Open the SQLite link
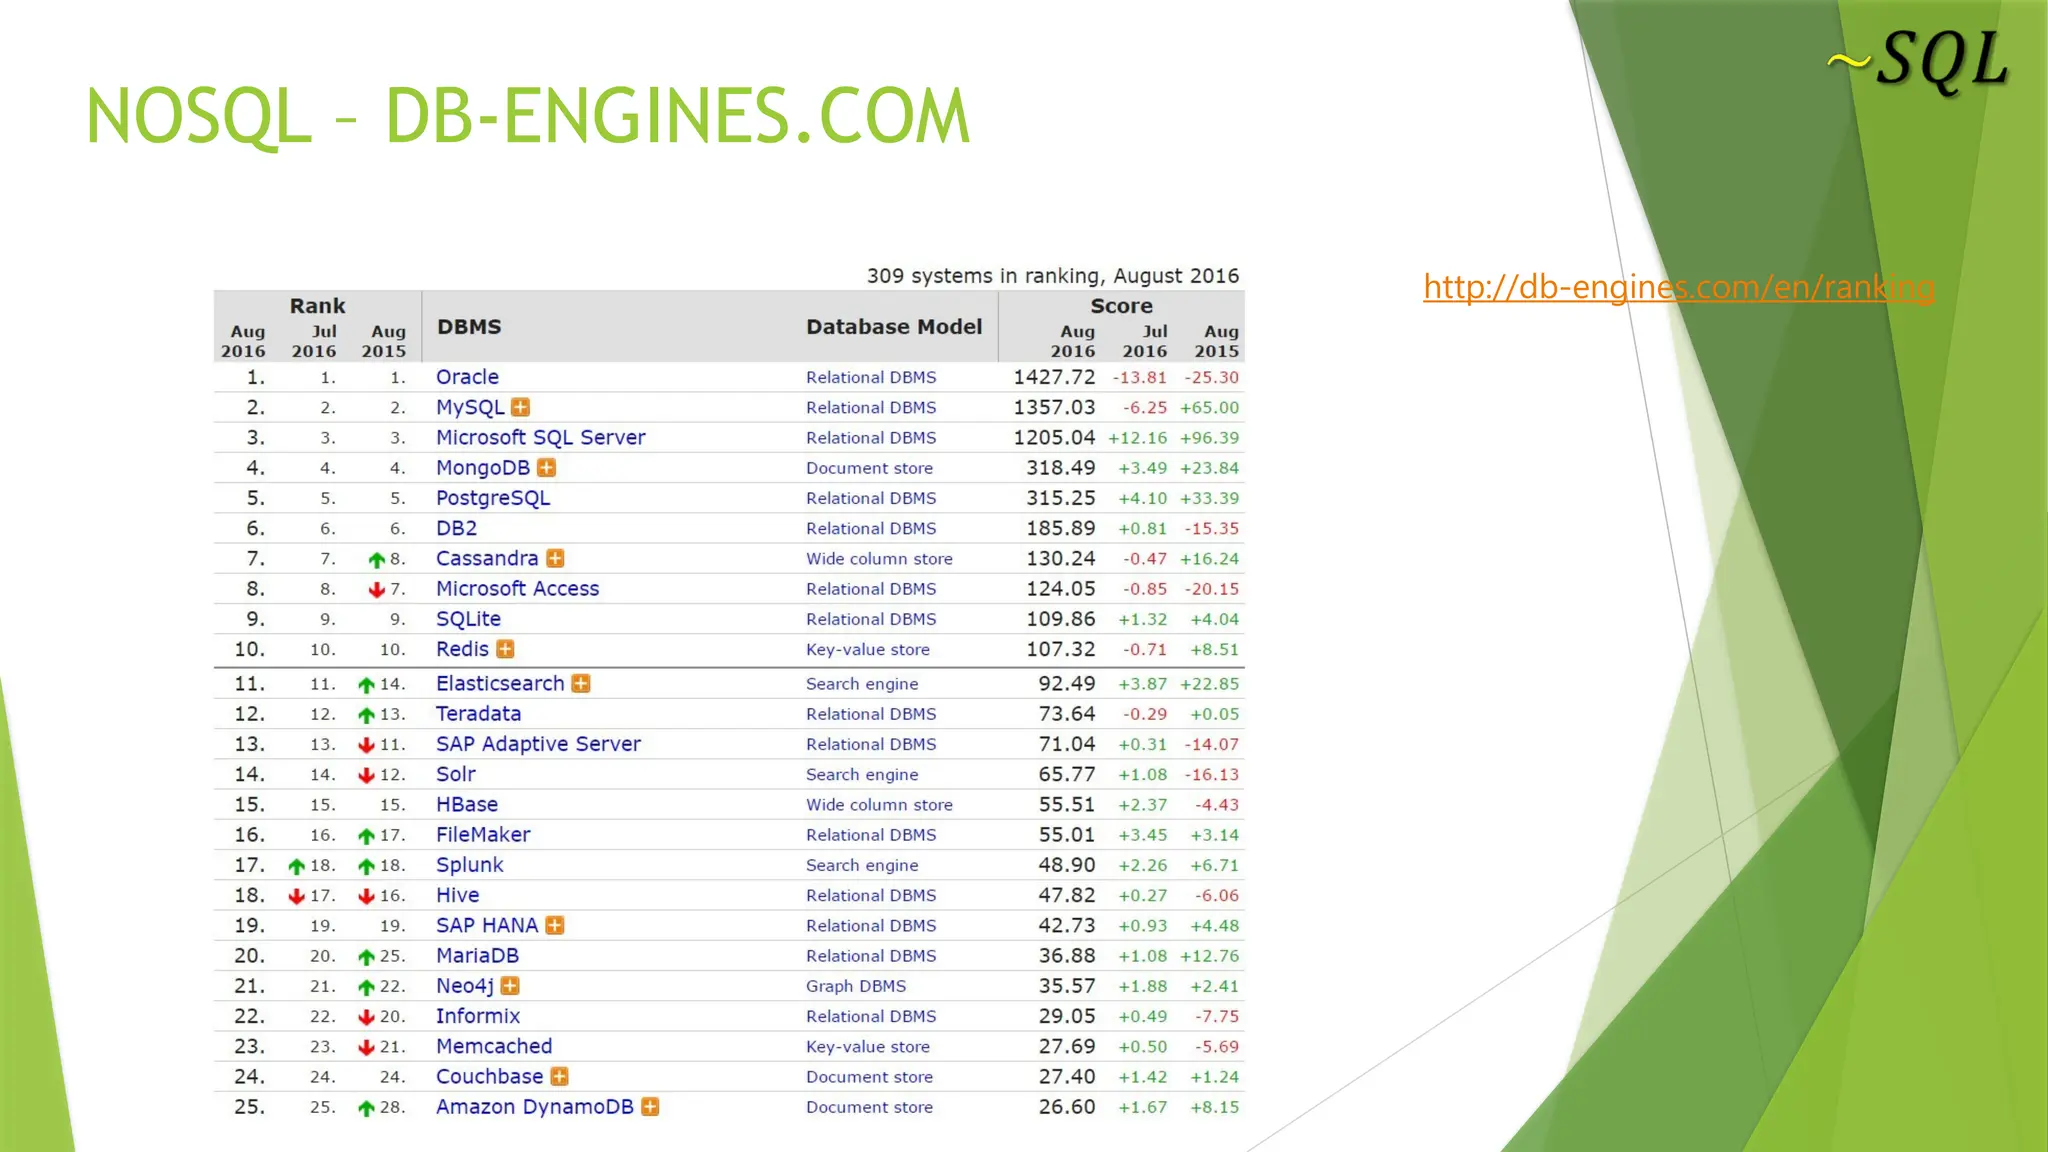Viewport: 2048px width, 1152px height. [468, 619]
